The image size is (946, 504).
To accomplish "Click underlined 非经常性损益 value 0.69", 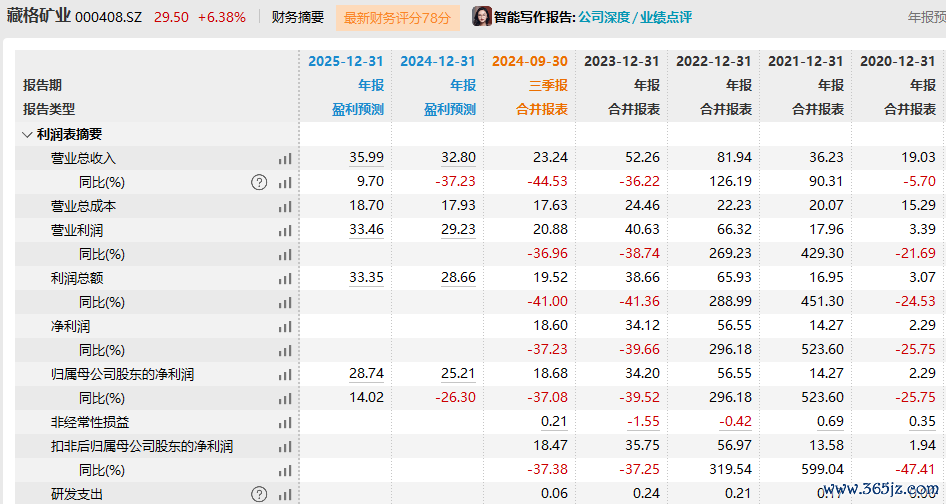I will click(x=830, y=421).
